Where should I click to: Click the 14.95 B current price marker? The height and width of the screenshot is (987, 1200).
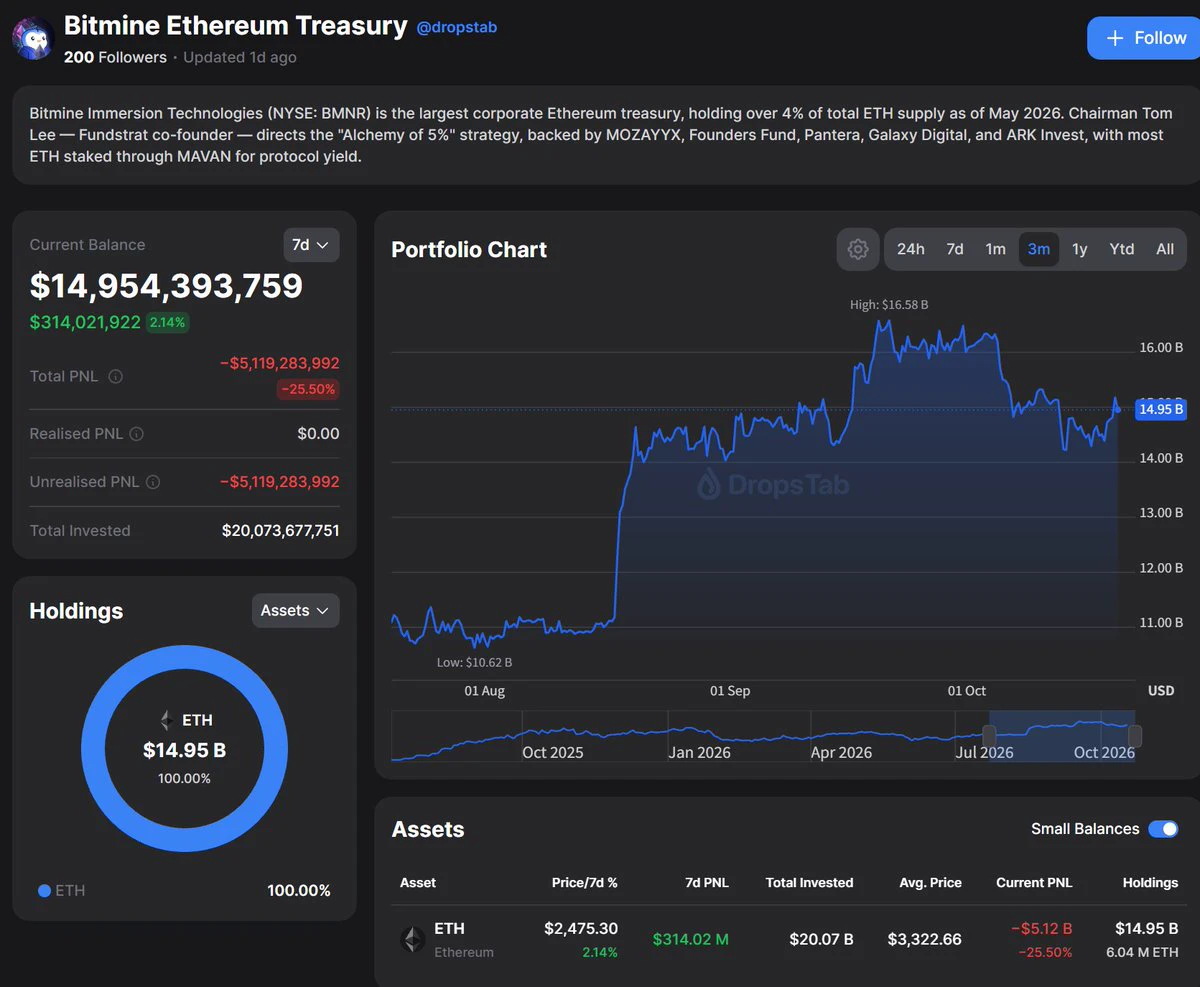(1161, 409)
